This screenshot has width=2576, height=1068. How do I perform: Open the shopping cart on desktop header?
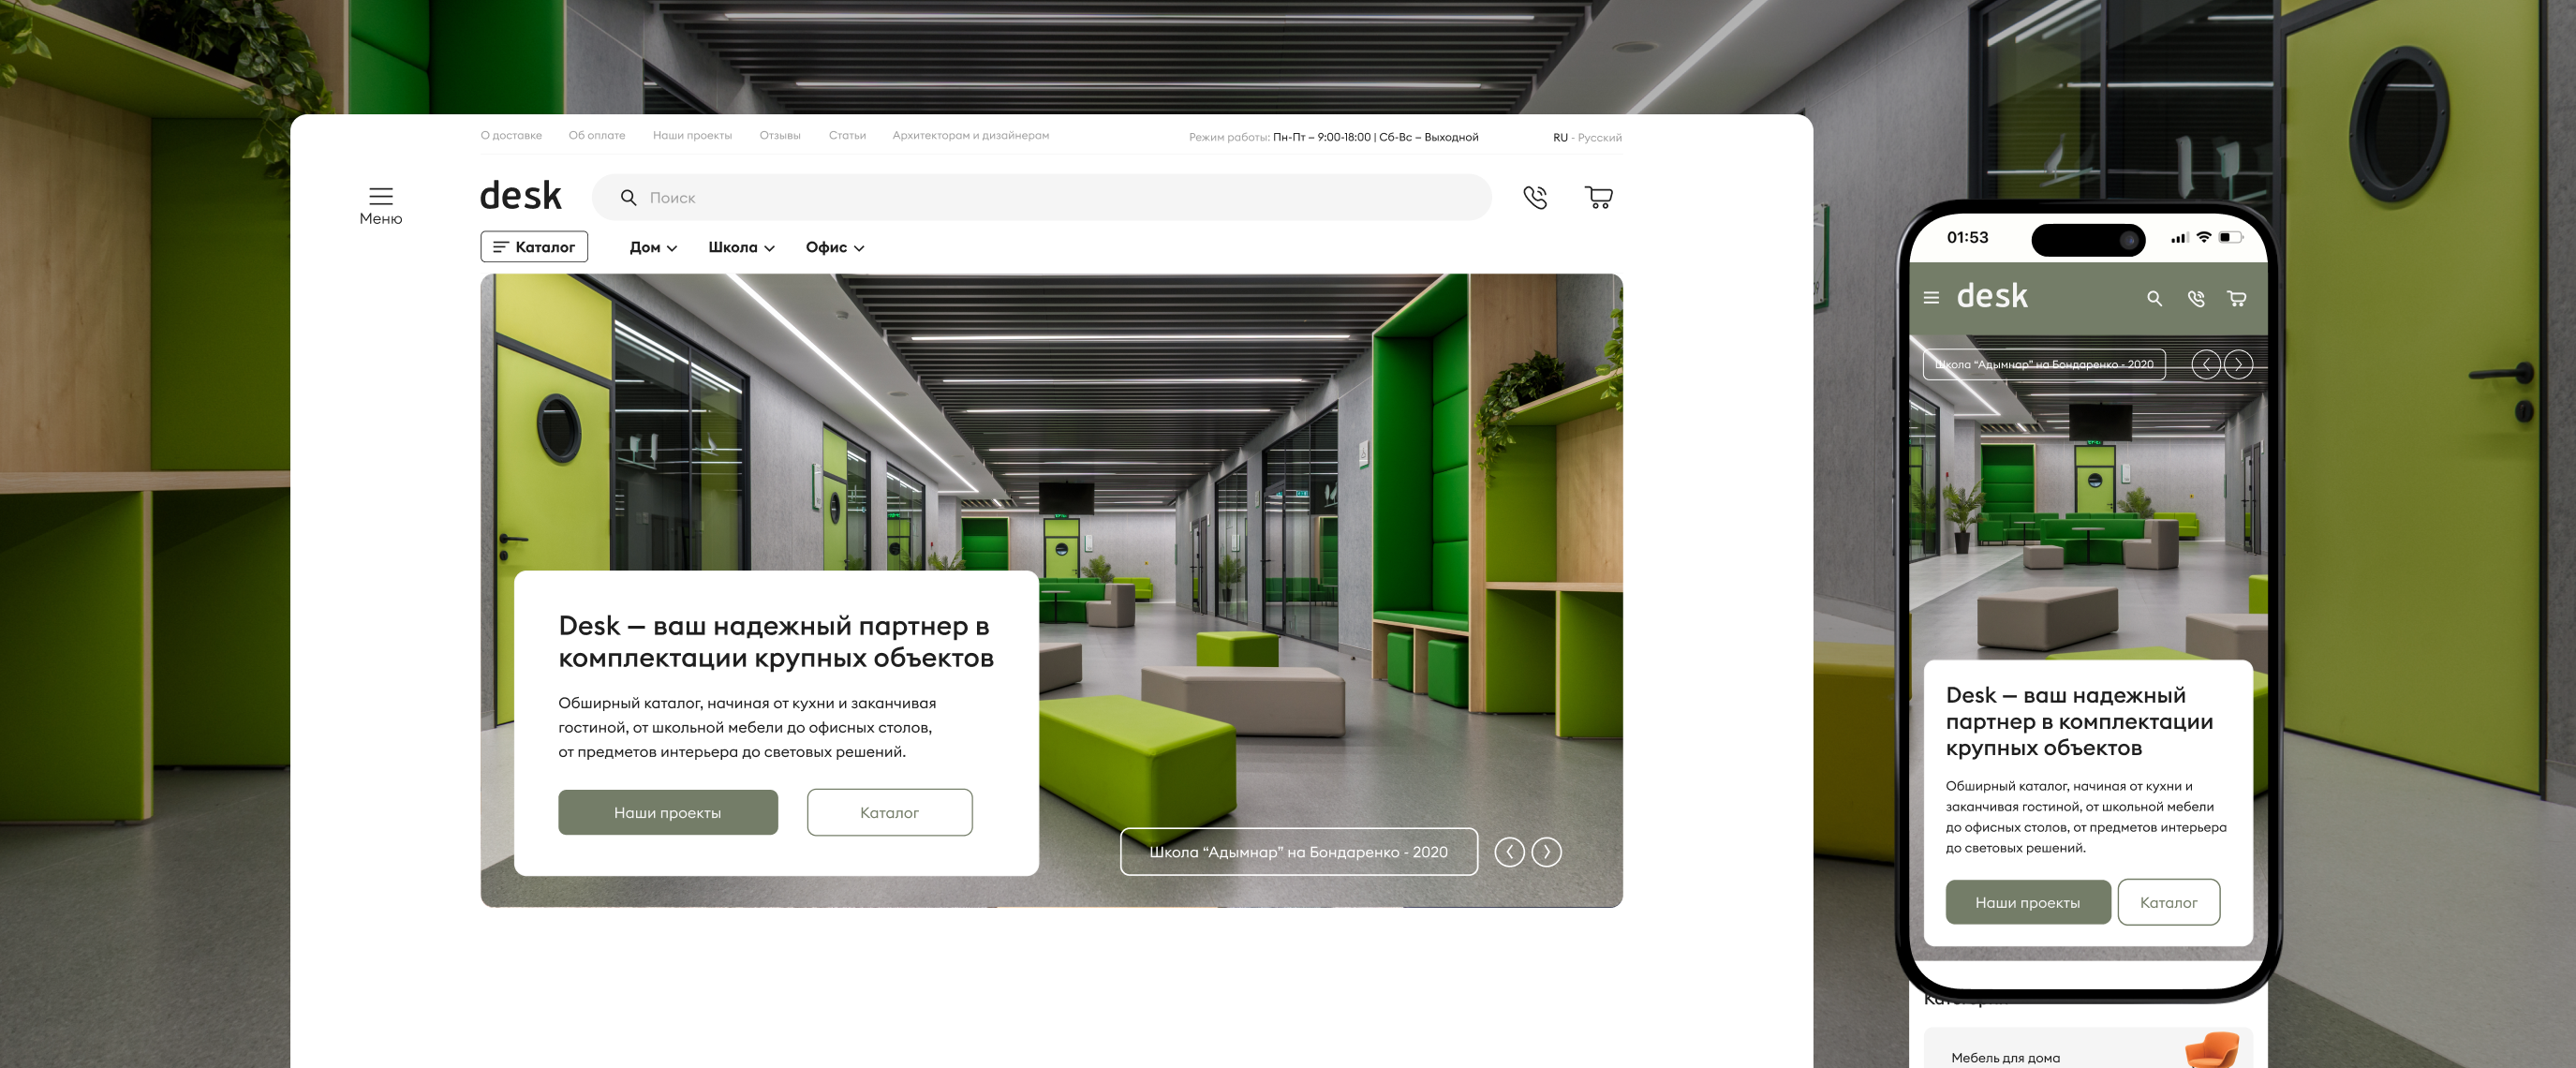(1598, 197)
